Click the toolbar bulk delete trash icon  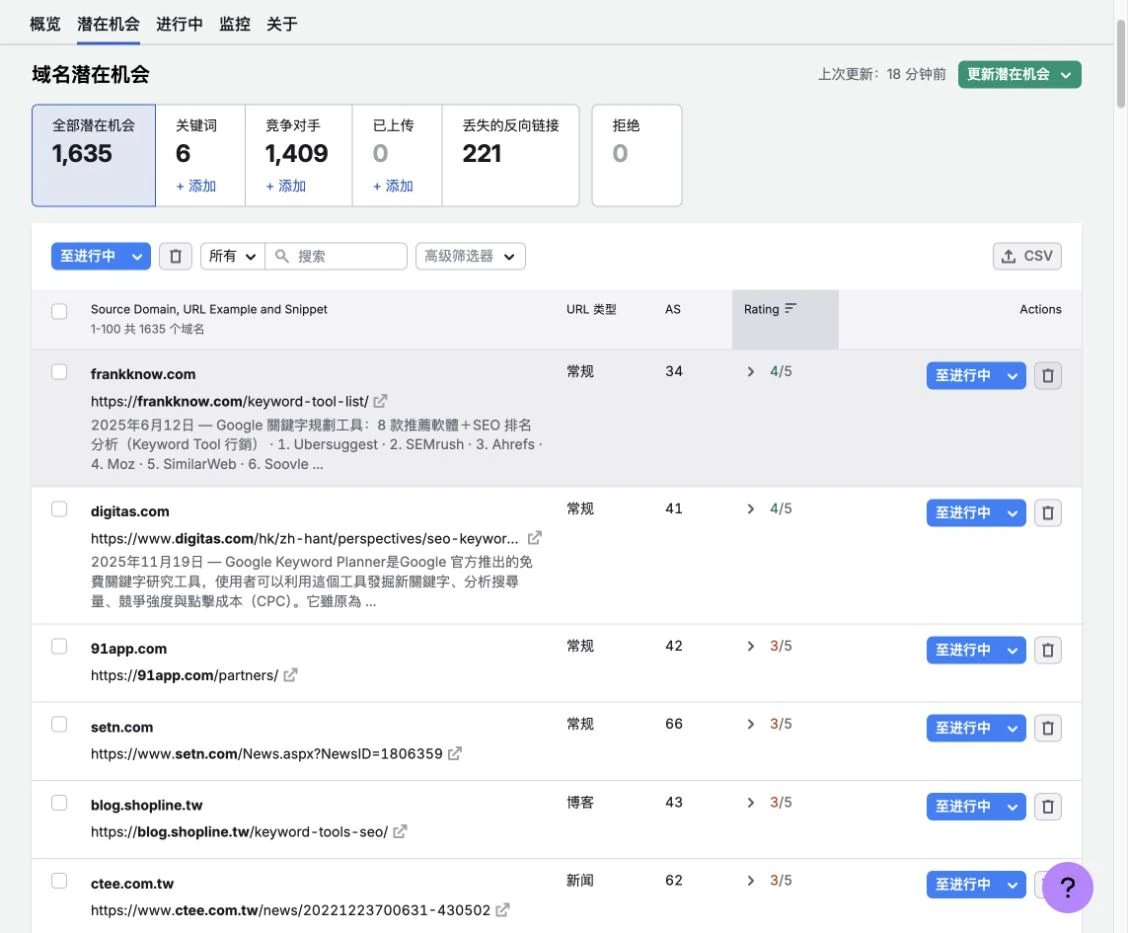pyautogui.click(x=176, y=256)
